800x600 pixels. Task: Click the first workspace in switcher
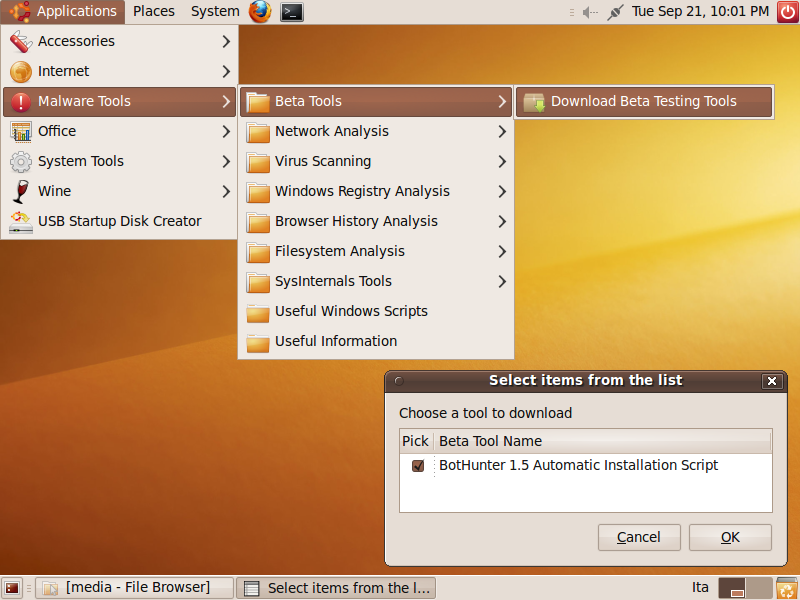[x=732, y=588]
